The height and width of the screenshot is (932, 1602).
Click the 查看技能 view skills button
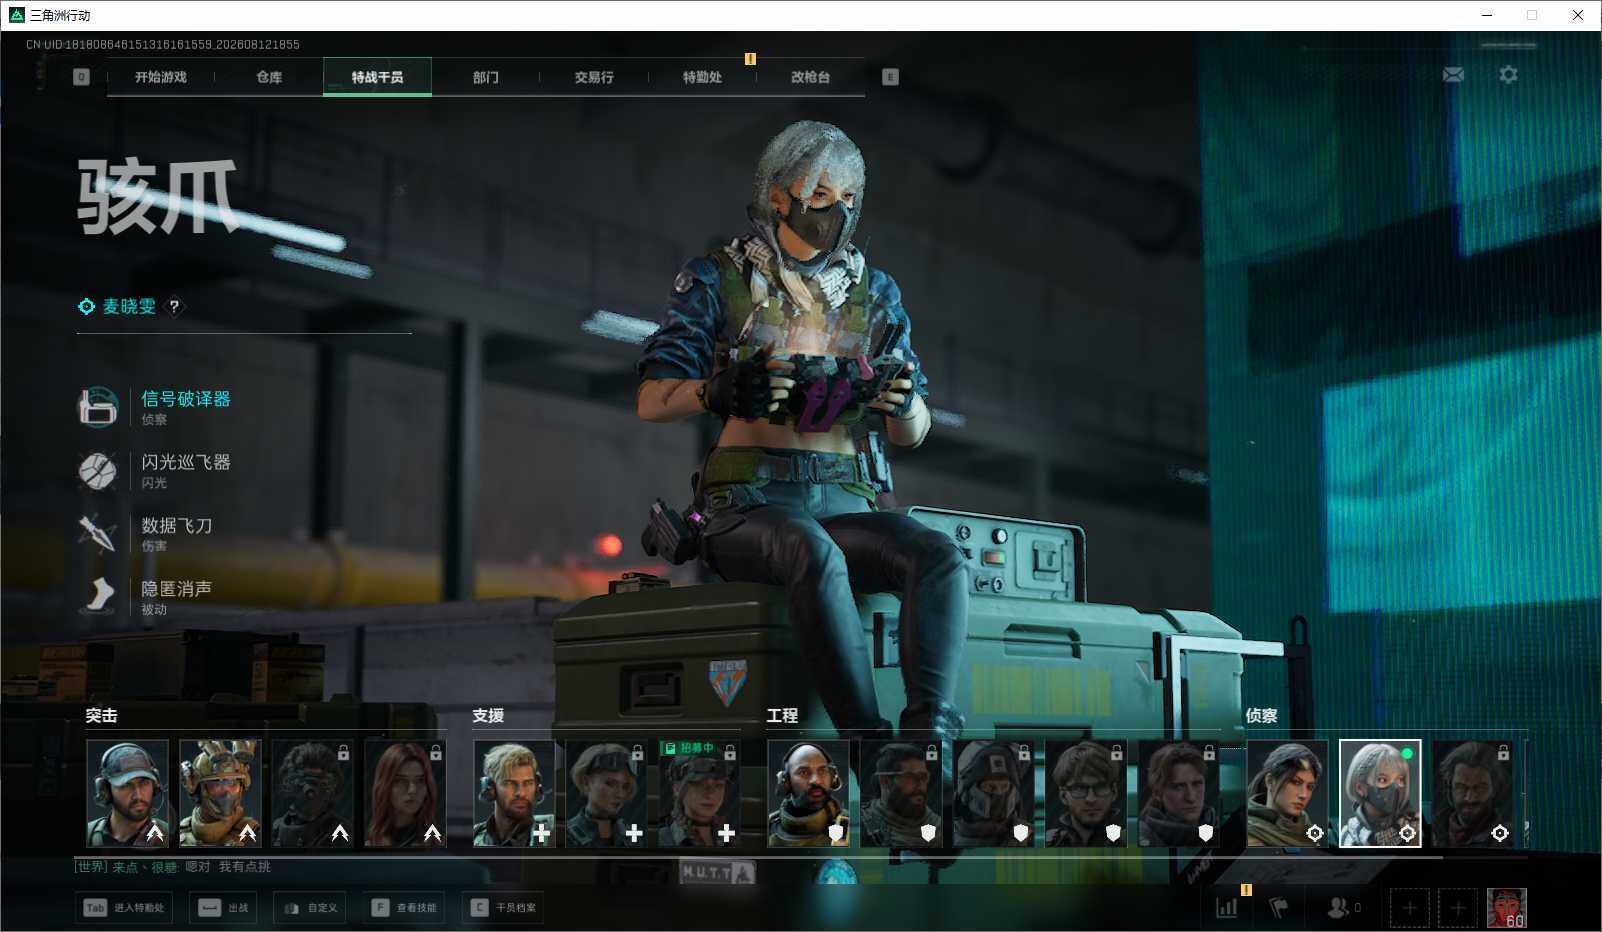pos(404,908)
